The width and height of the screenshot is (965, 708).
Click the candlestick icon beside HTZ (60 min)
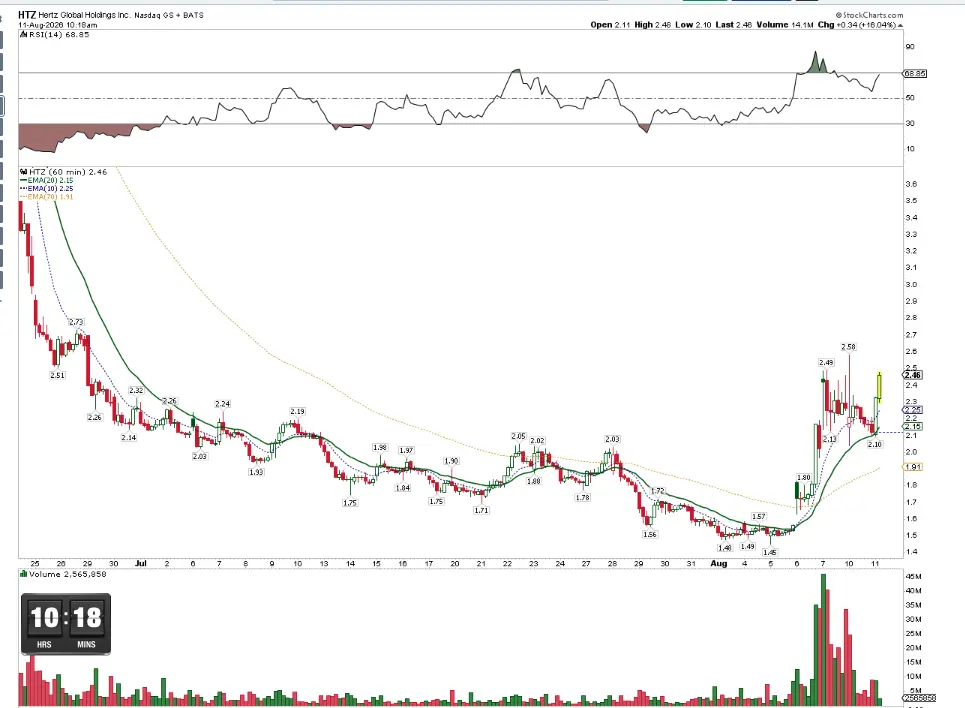click(x=23, y=172)
